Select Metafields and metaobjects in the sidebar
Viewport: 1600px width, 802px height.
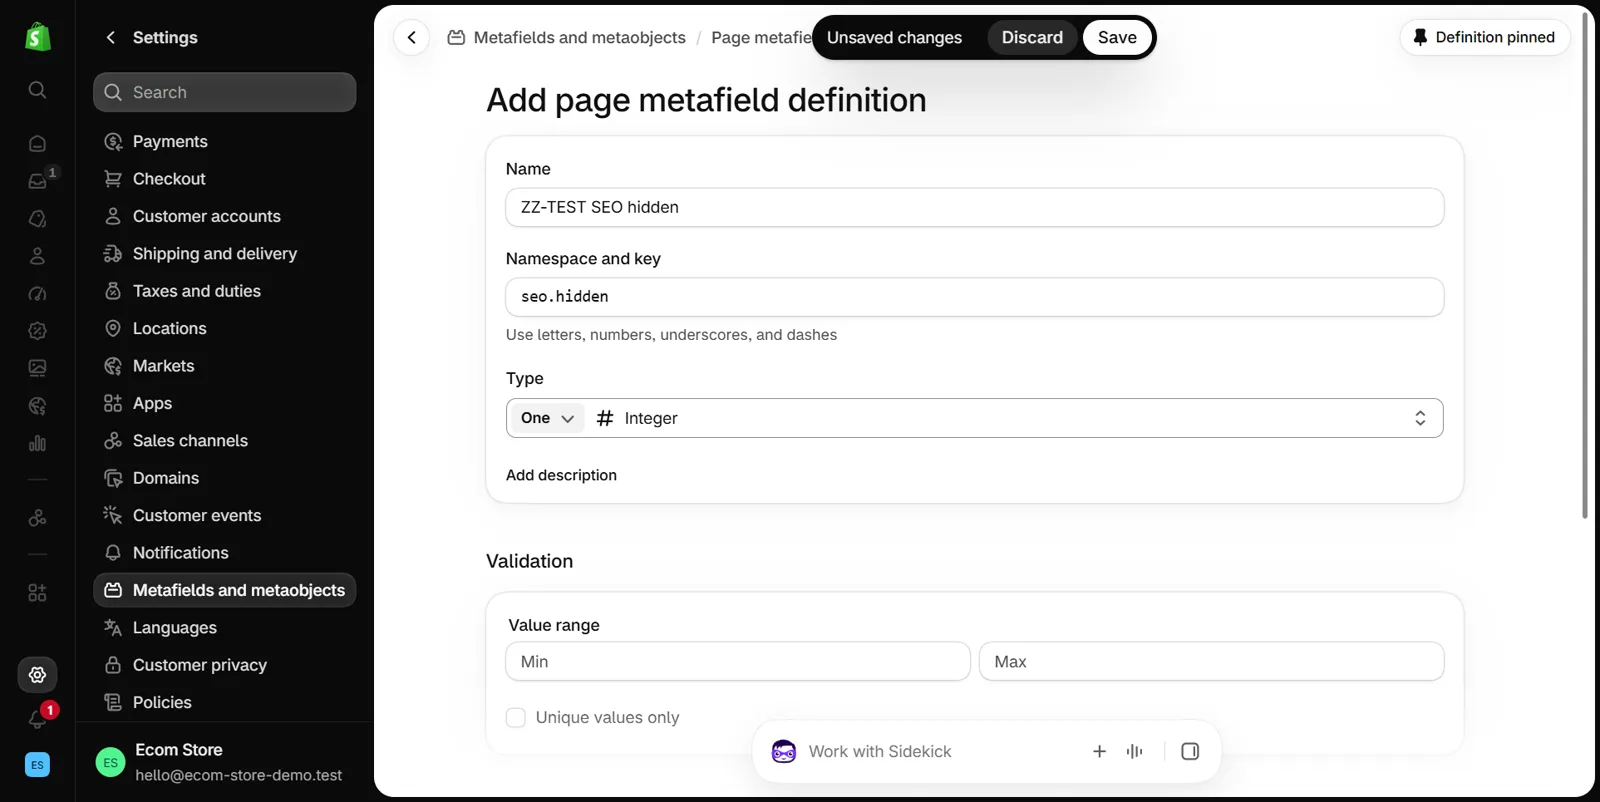[225, 590]
